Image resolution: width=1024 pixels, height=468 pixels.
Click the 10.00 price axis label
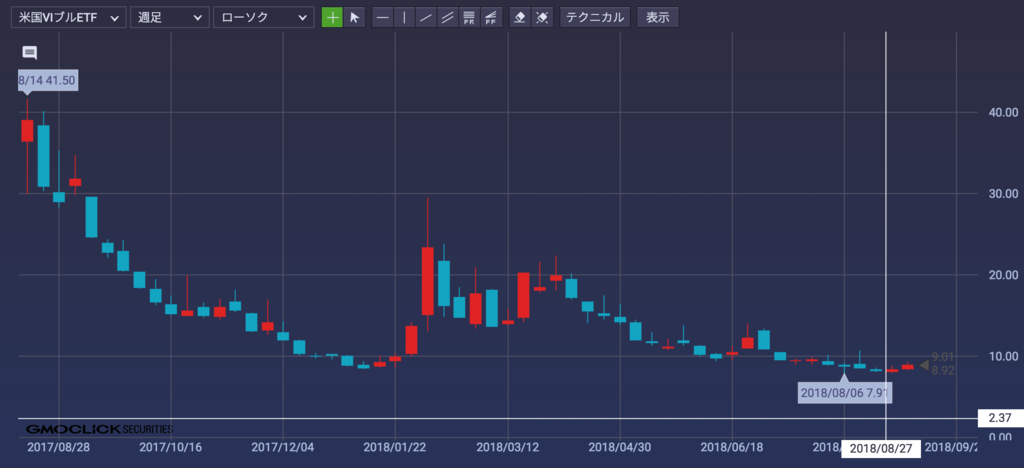coord(1003,356)
